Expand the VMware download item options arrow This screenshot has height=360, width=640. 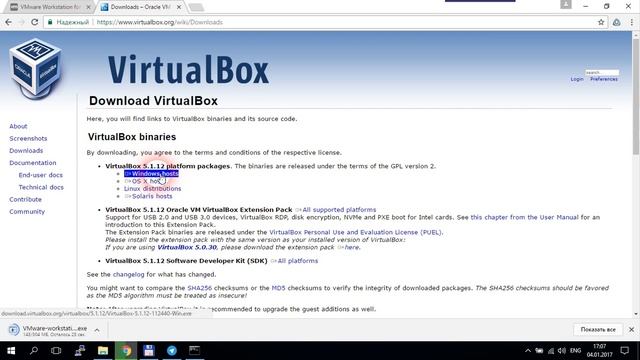[x=97, y=330]
